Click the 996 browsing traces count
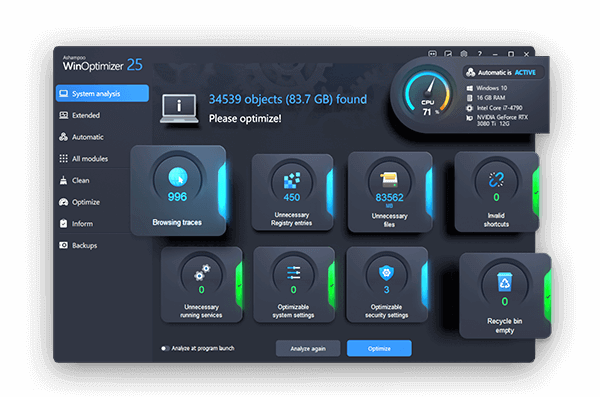600x397 pixels. (178, 197)
